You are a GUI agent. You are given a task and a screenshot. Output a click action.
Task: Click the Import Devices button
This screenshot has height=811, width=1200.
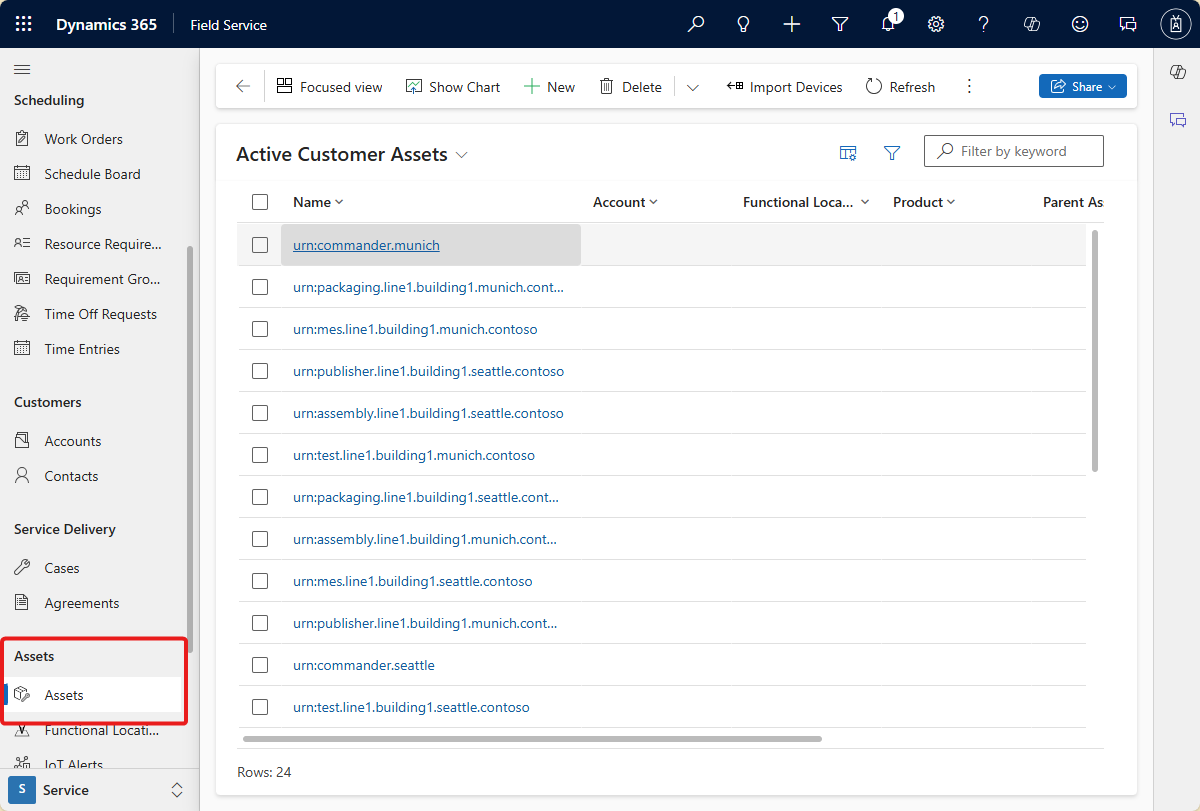[784, 87]
